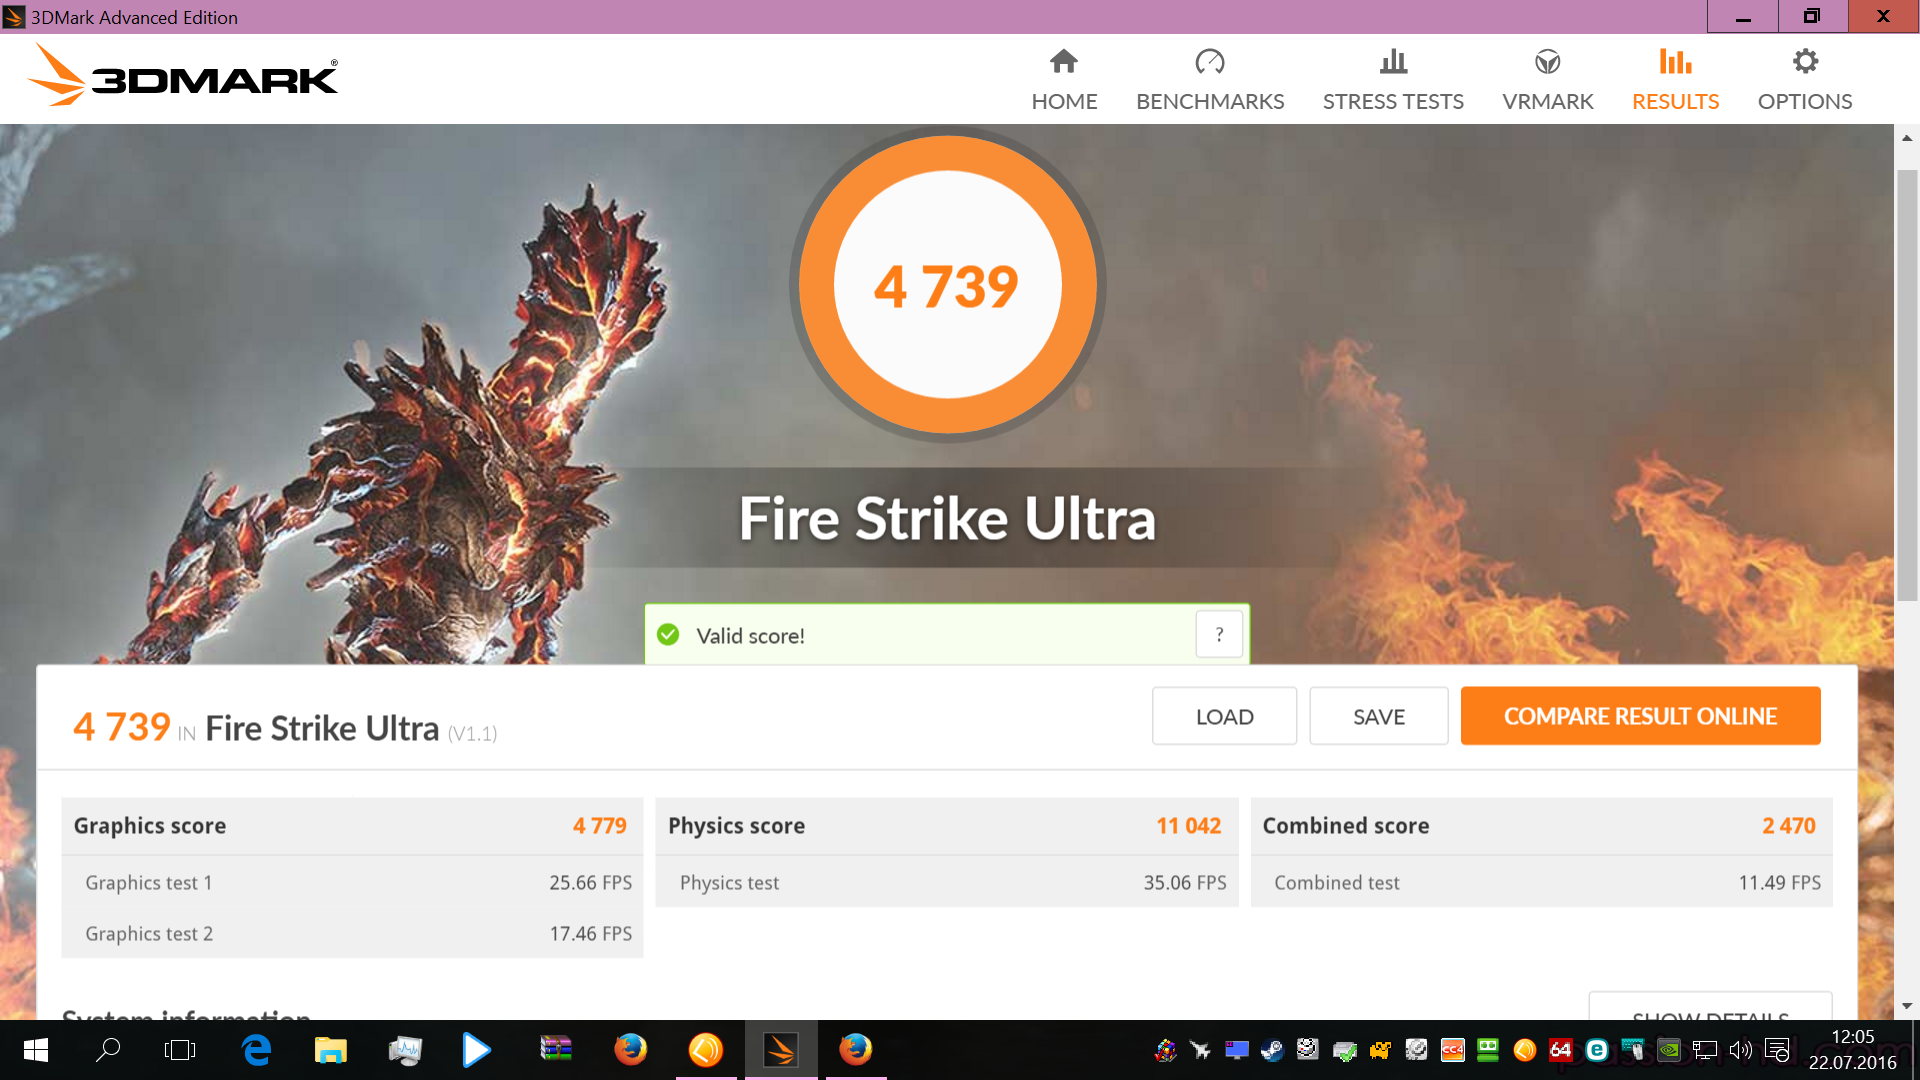Click scrollbar down arrow
The image size is (1920, 1080).
pyautogui.click(x=1907, y=1006)
